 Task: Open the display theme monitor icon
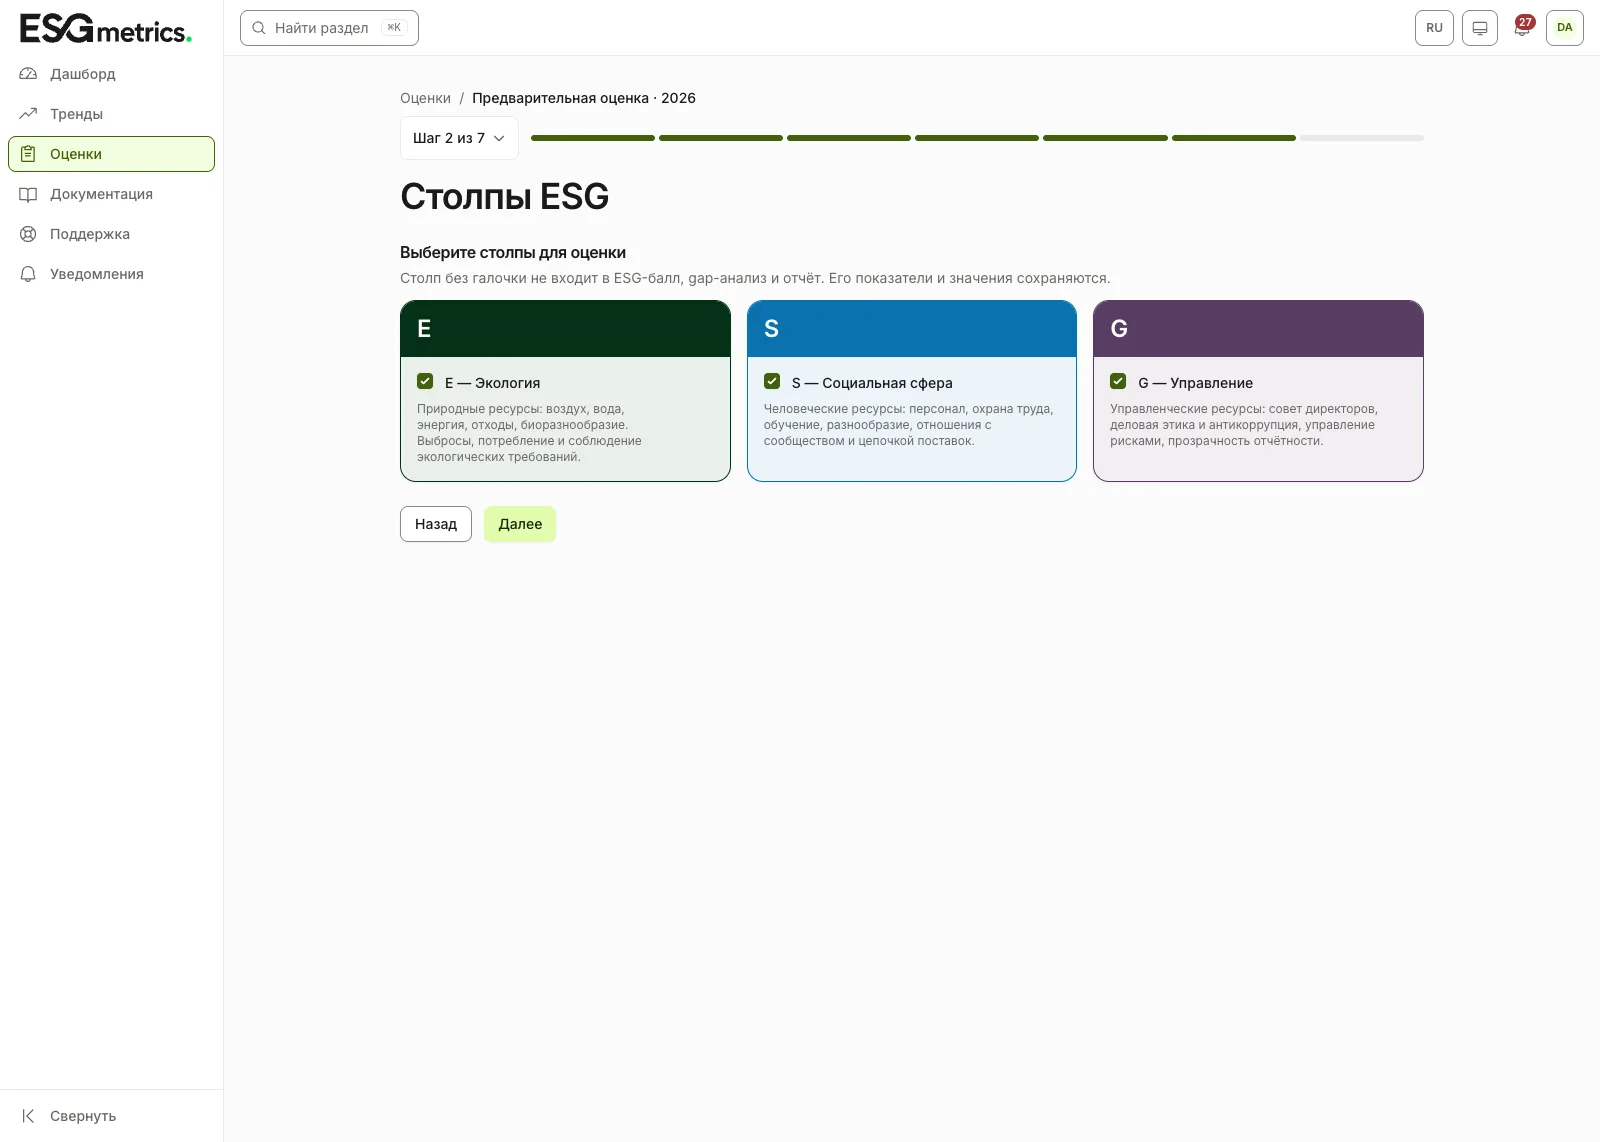(1480, 28)
